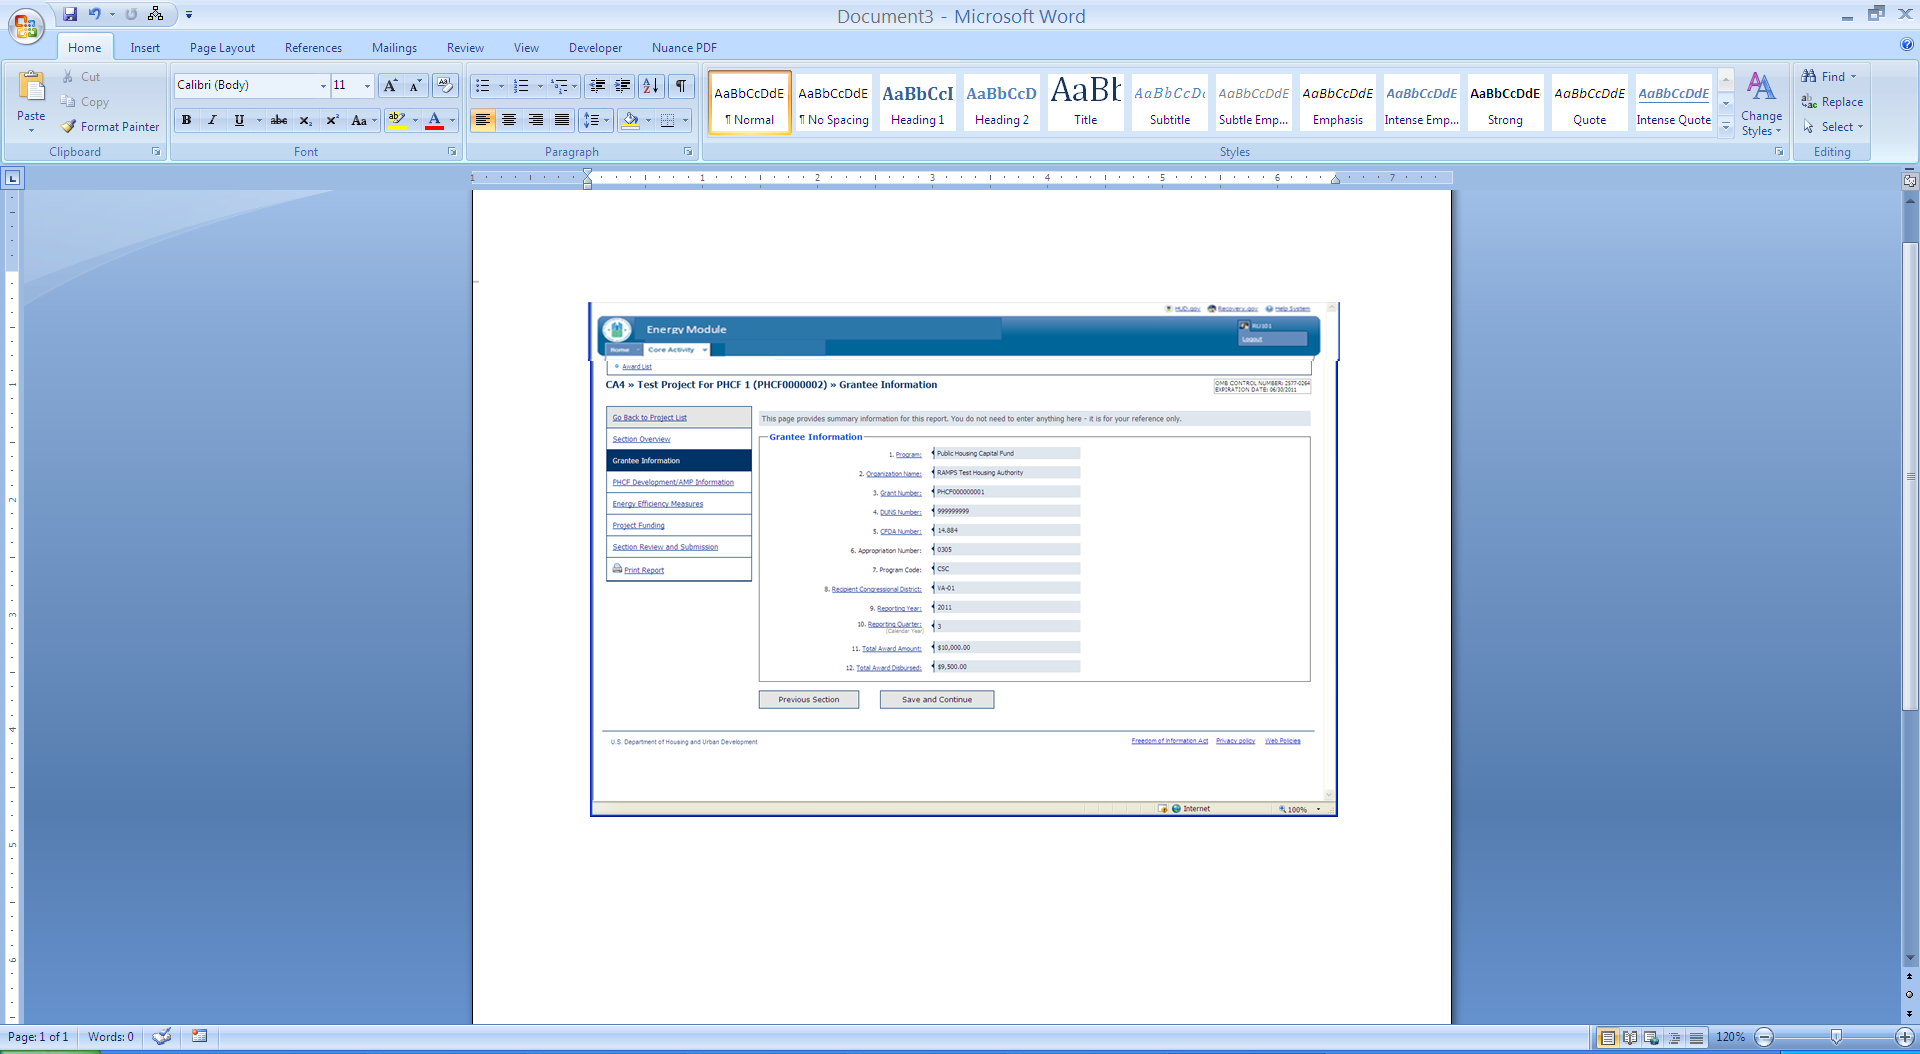The height and width of the screenshot is (1054, 1920).
Task: Align text to the right
Action: pyautogui.click(x=536, y=120)
